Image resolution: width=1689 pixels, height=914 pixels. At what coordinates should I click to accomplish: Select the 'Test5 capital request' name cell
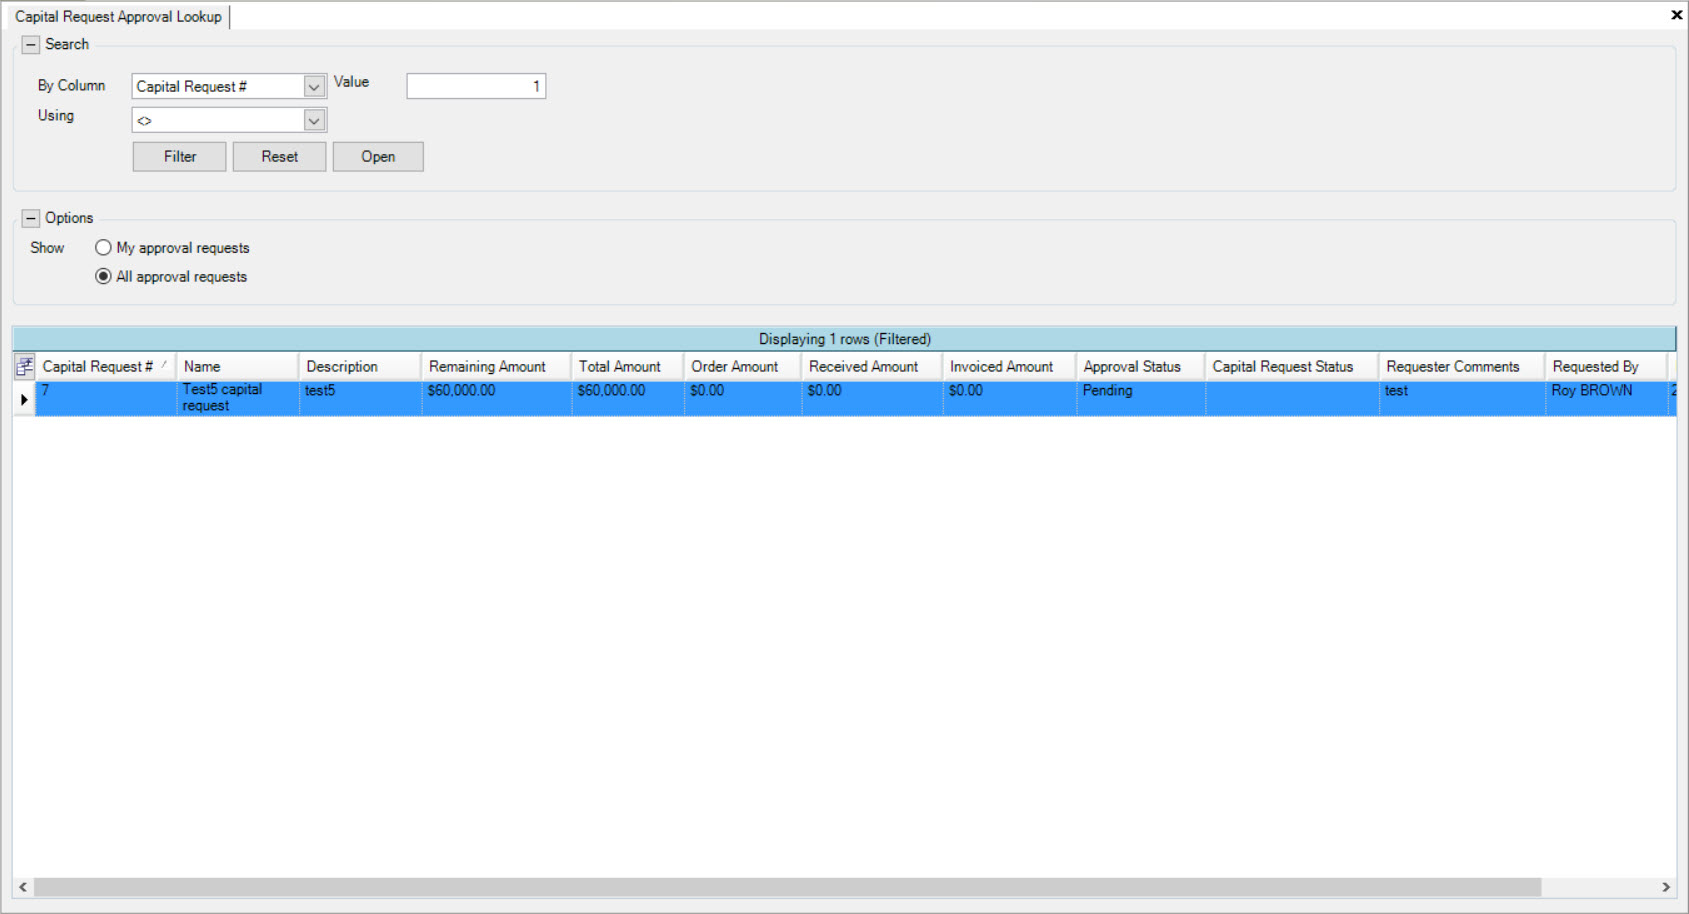click(238, 398)
